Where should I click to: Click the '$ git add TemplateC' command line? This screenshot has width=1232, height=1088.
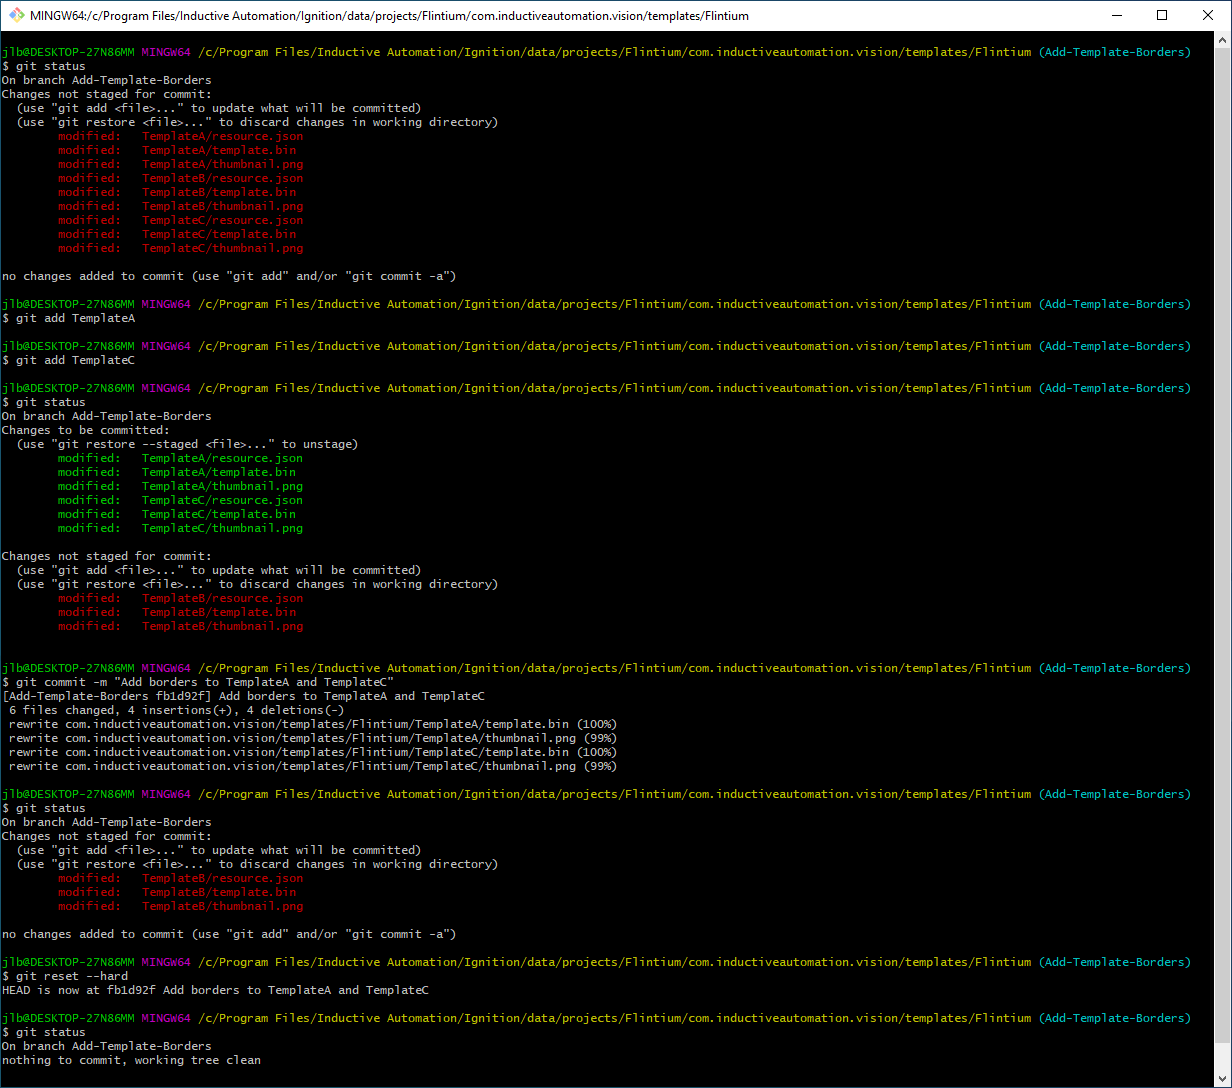point(68,360)
